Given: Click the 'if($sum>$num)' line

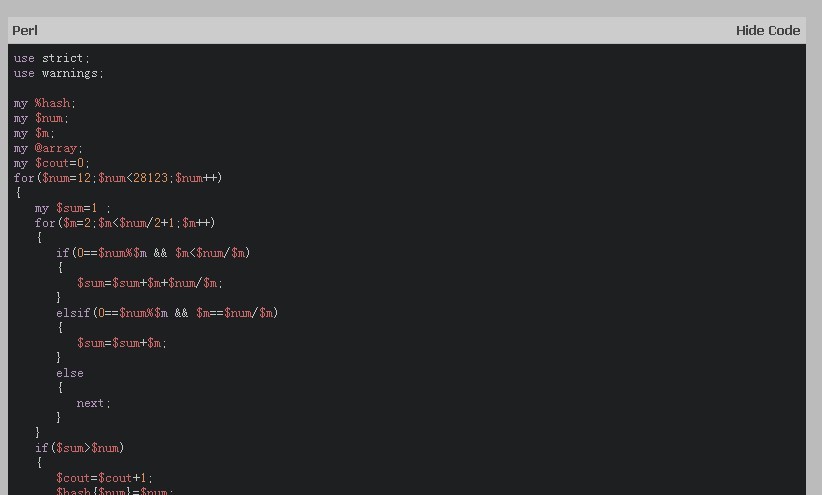Looking at the screenshot, I should (x=79, y=448).
